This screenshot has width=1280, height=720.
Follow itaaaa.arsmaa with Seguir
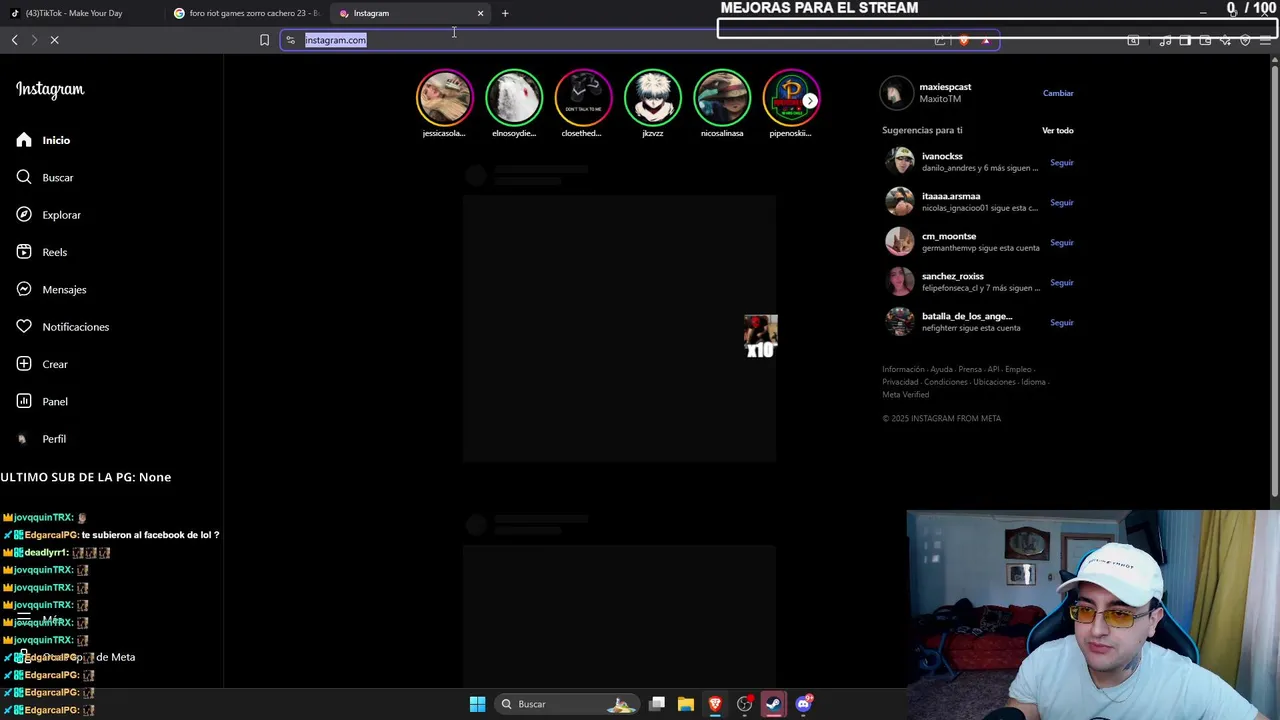point(1061,202)
